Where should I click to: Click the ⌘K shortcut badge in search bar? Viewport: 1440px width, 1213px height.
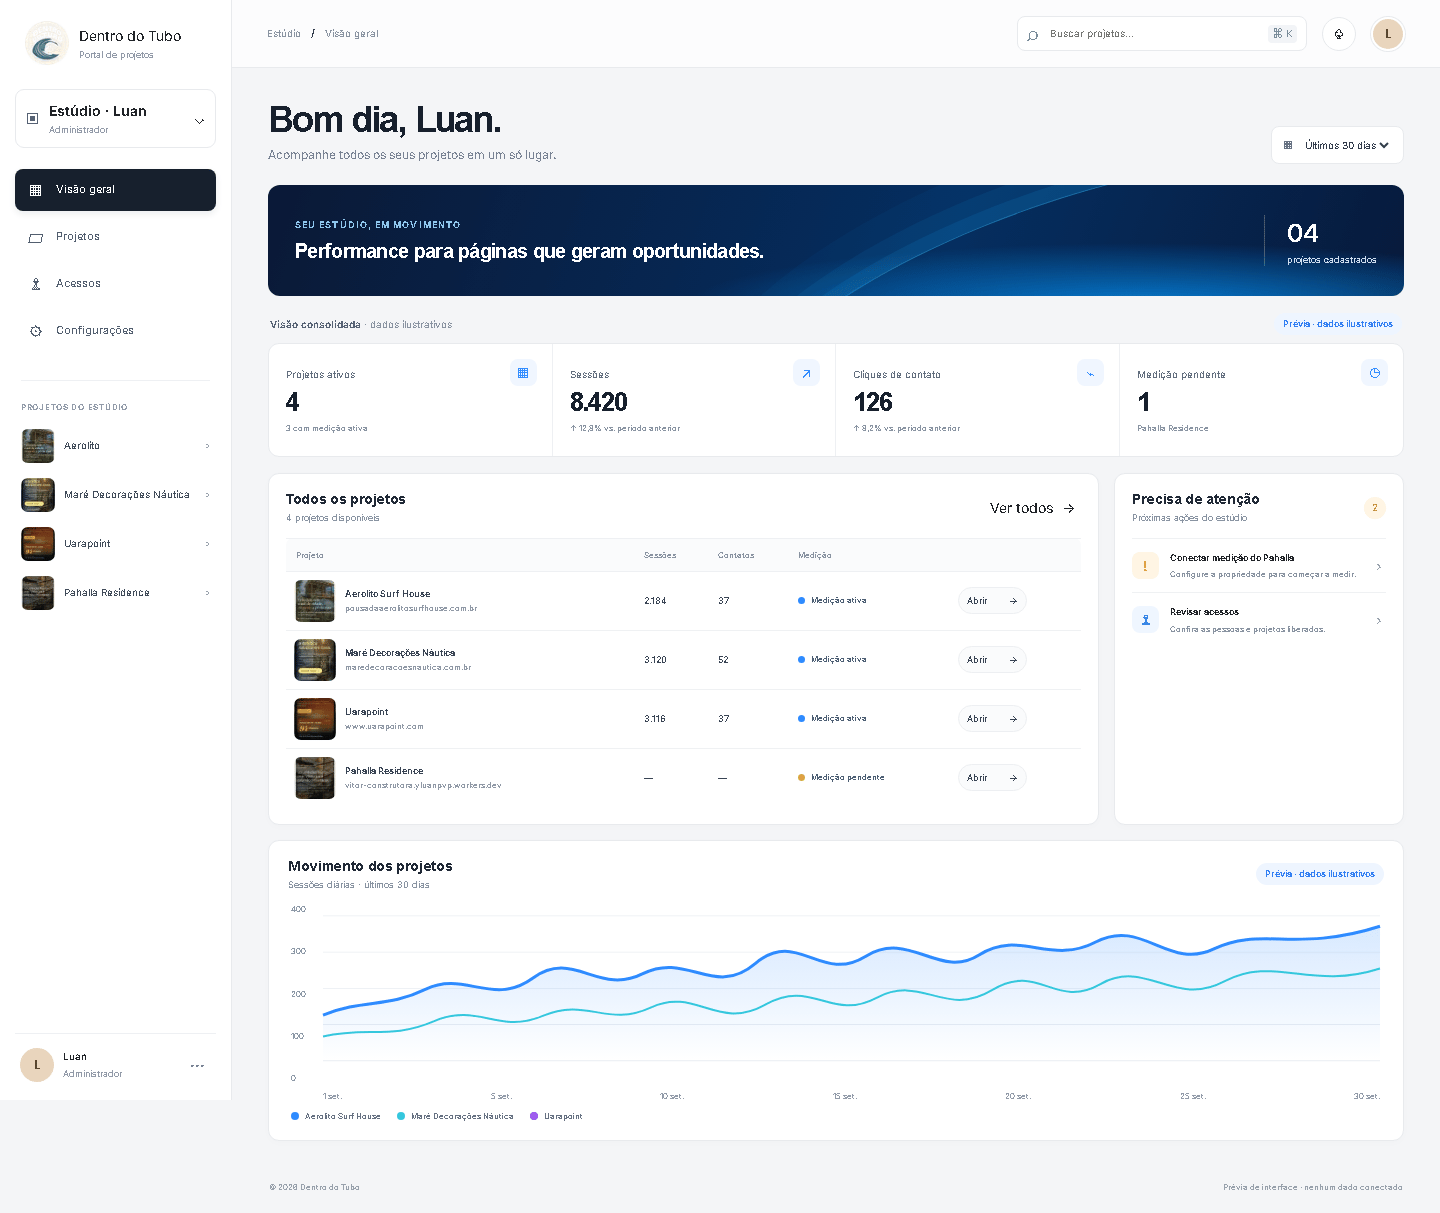(1282, 34)
